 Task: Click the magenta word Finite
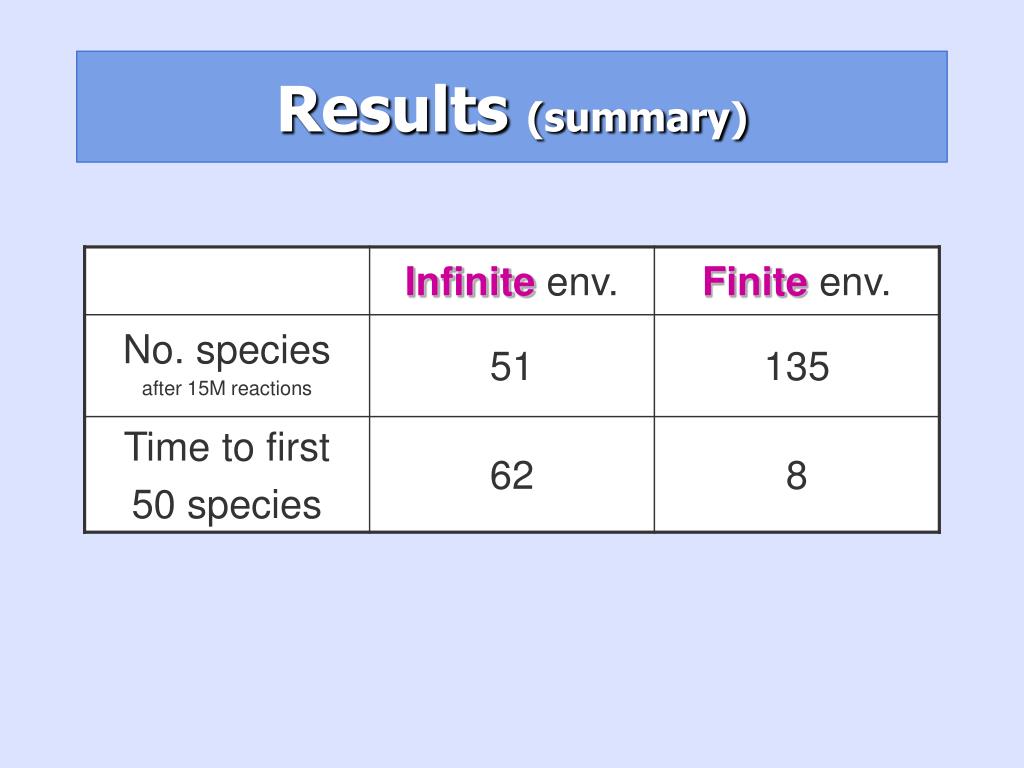(756, 281)
